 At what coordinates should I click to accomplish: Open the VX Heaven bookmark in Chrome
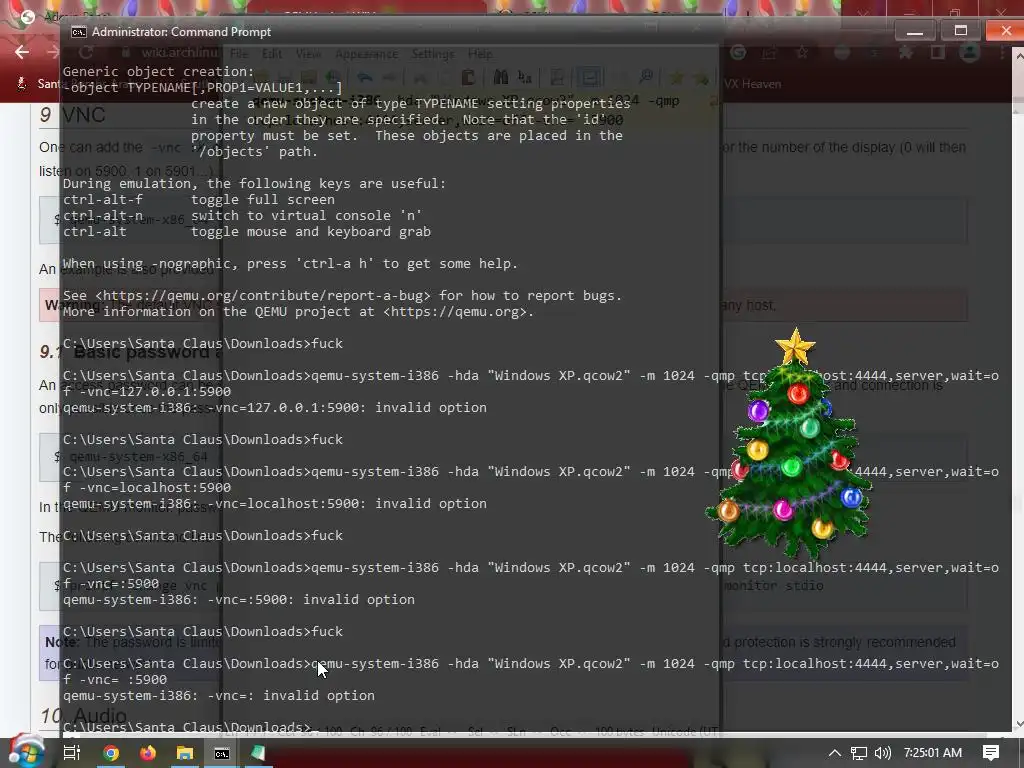[752, 84]
